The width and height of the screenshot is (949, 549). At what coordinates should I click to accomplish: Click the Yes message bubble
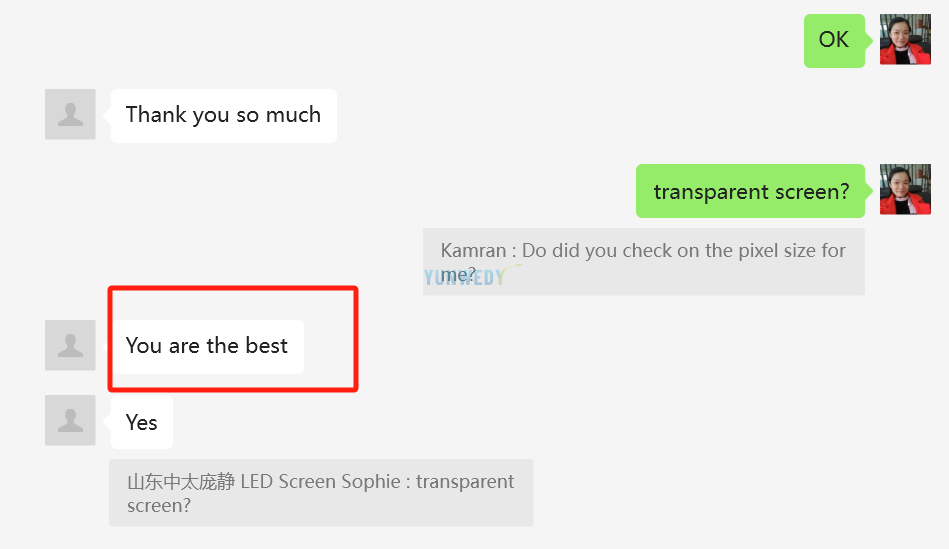pos(142,422)
